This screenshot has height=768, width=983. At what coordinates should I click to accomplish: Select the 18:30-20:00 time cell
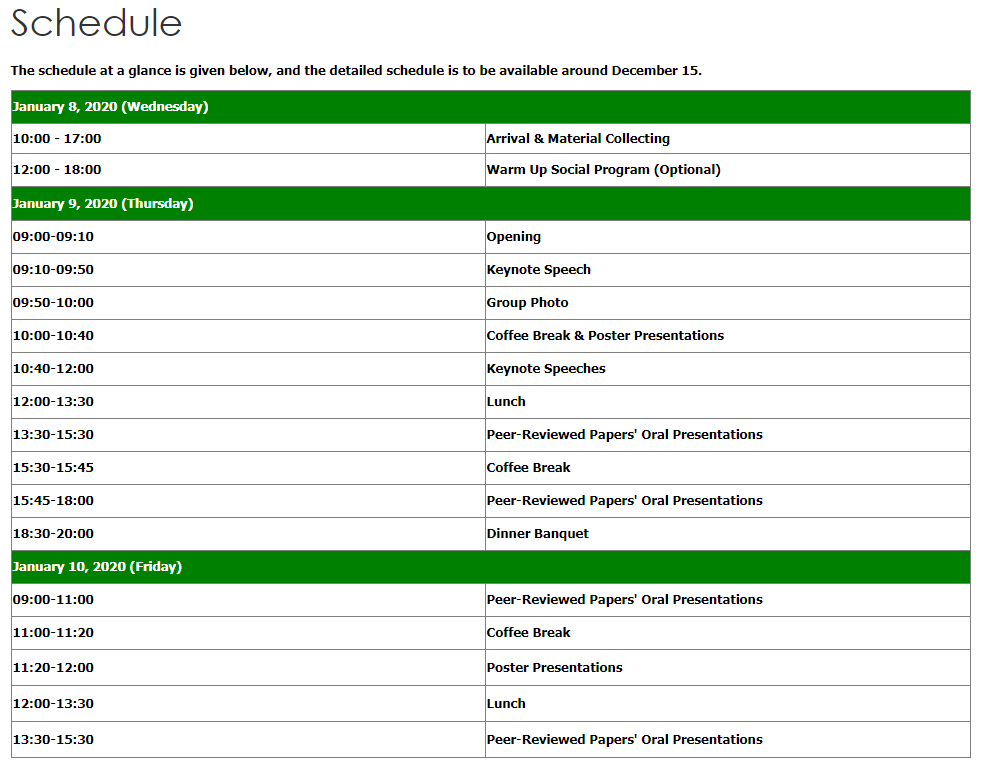coord(53,534)
